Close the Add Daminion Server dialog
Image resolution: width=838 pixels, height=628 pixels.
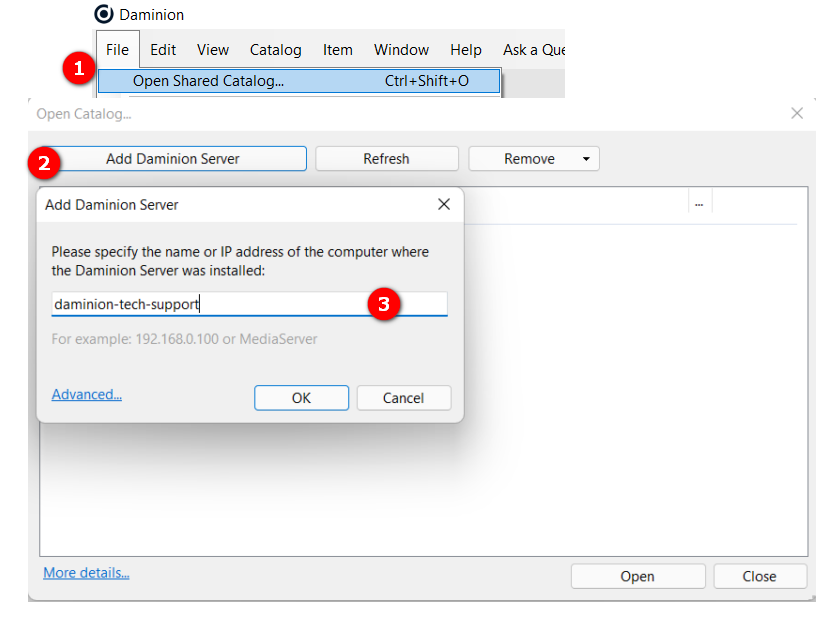click(444, 204)
